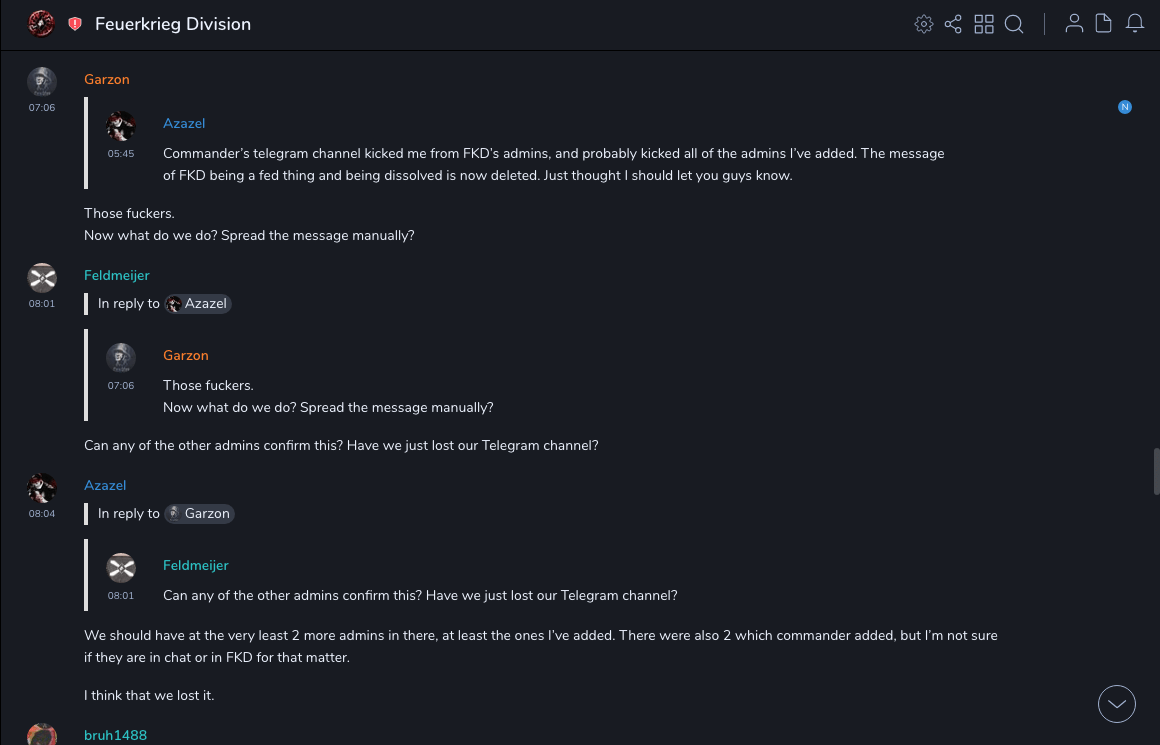
Task: Click the share room icon
Action: tap(953, 24)
